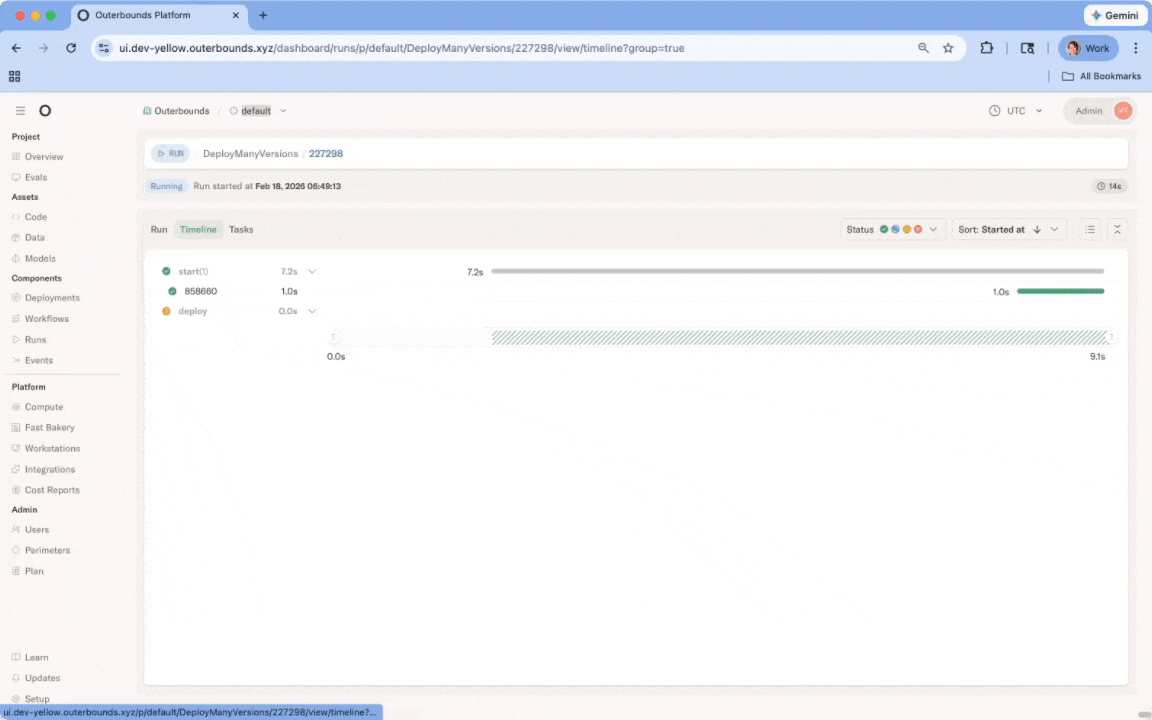
Task: Click the hatched timeline range selector
Action: (799, 338)
